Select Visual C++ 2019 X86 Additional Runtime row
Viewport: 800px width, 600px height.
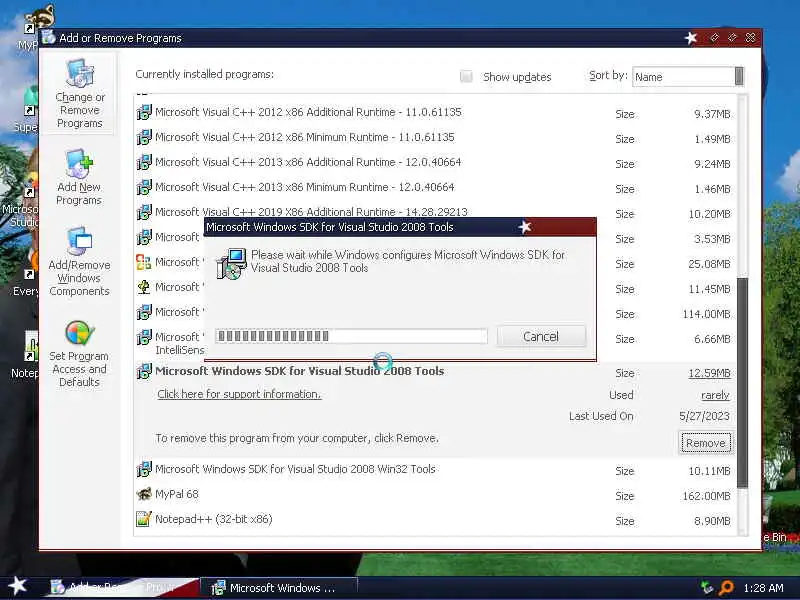tap(435, 212)
